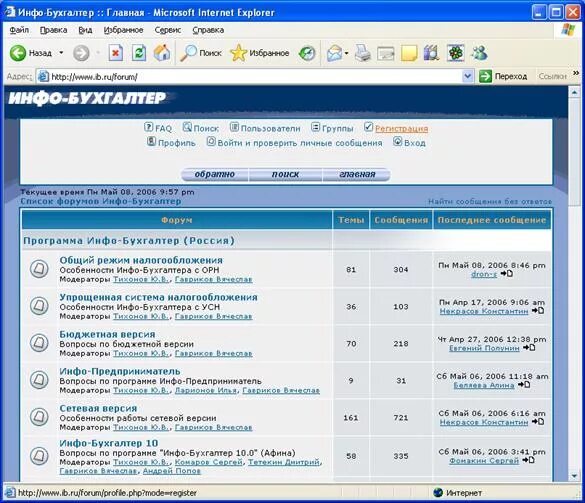Click the Регистрация link
The height and width of the screenshot is (503, 585).
(401, 128)
